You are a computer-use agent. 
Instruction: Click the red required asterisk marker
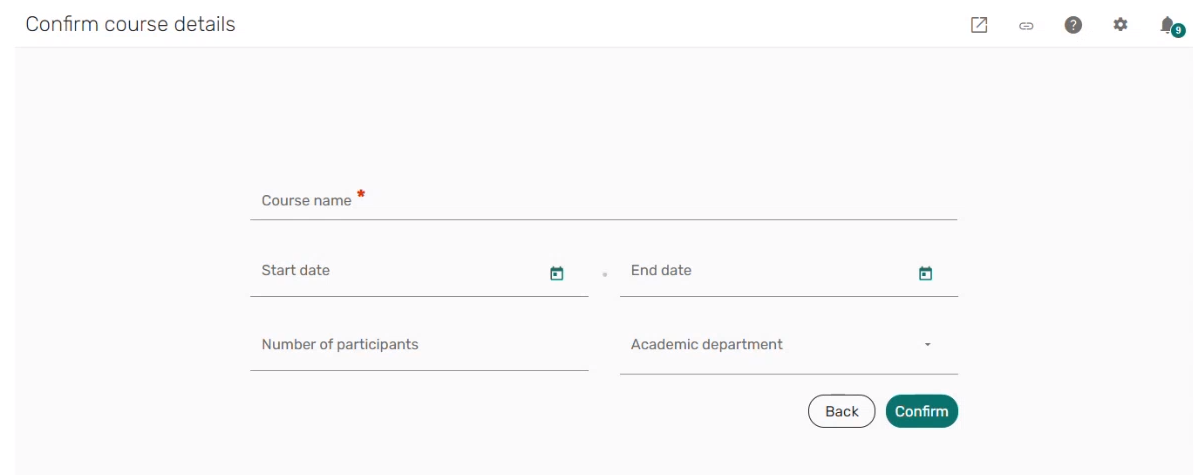tap(361, 194)
